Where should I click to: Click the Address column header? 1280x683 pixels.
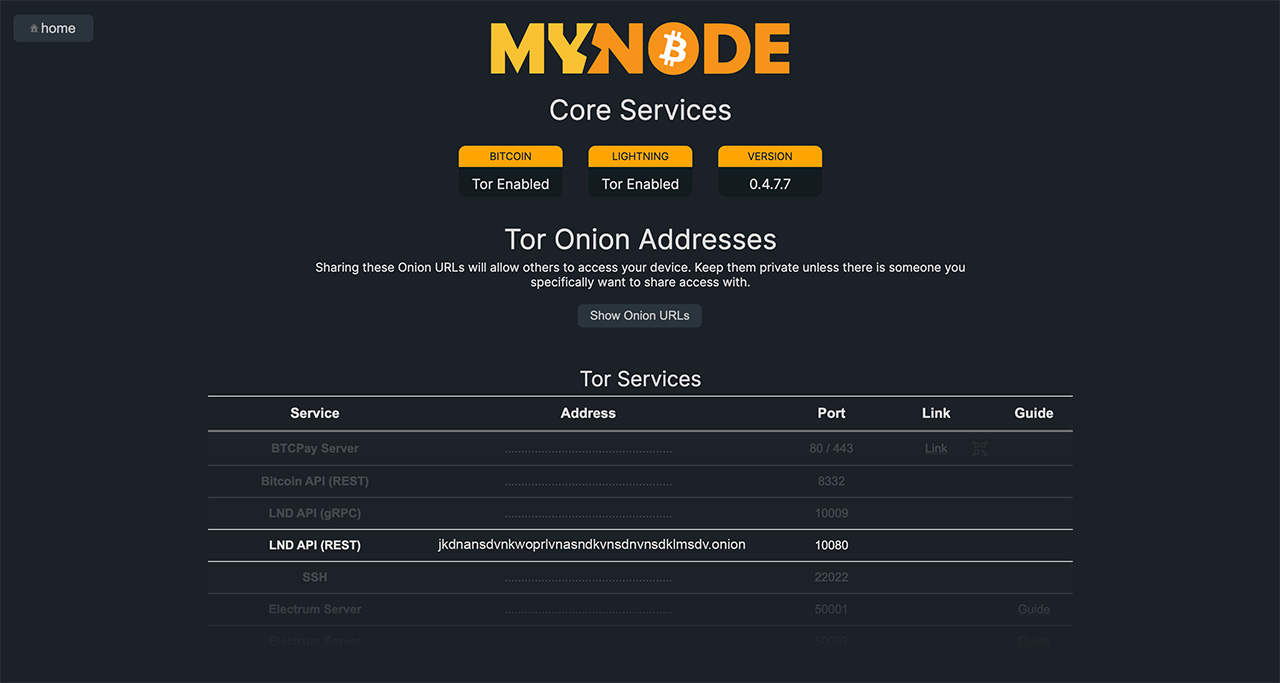click(x=588, y=413)
